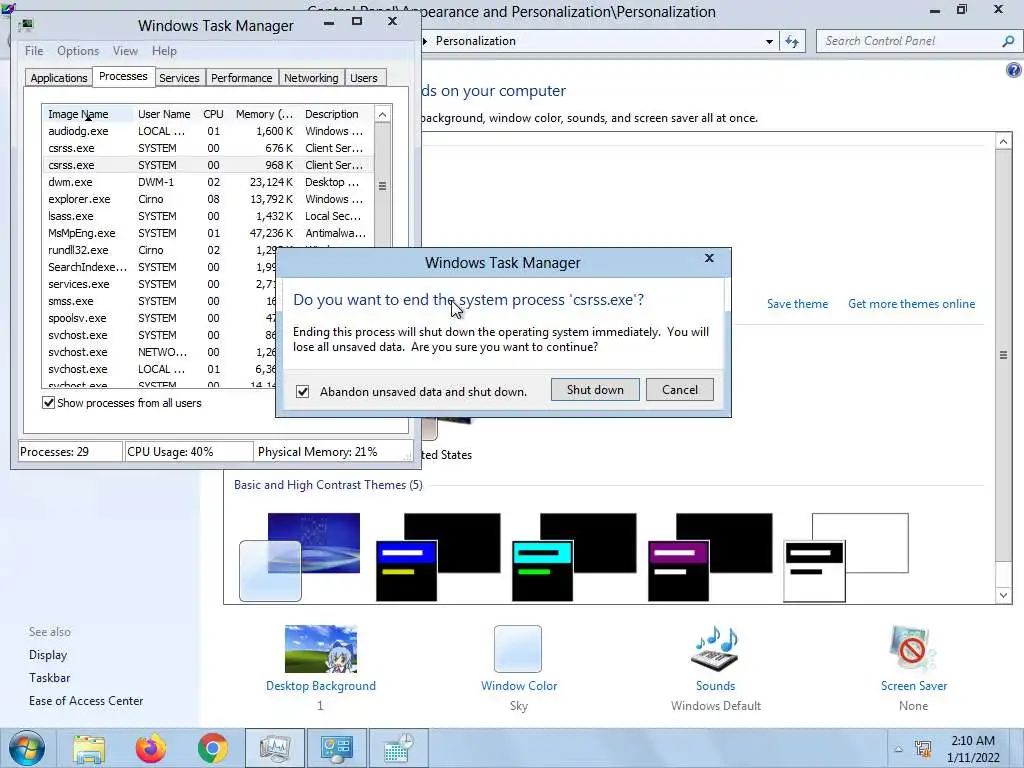
Task: Select the purple High Contrast theme
Action: click(710, 557)
